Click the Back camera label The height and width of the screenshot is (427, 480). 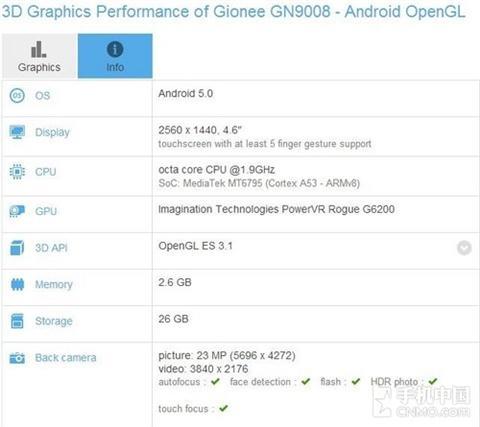[x=66, y=358]
